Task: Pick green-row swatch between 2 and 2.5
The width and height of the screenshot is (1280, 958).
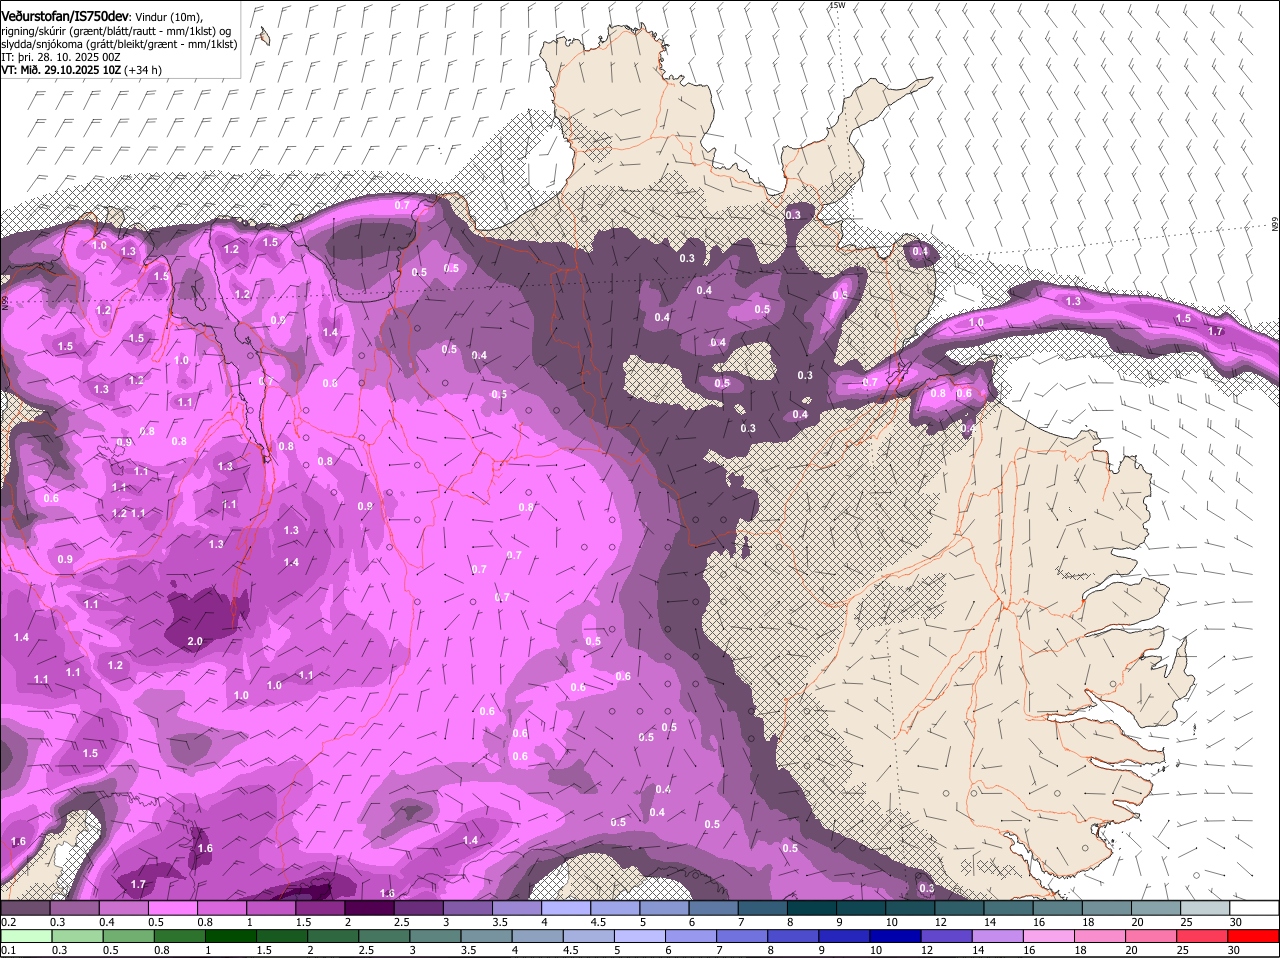Action: (x=332, y=936)
